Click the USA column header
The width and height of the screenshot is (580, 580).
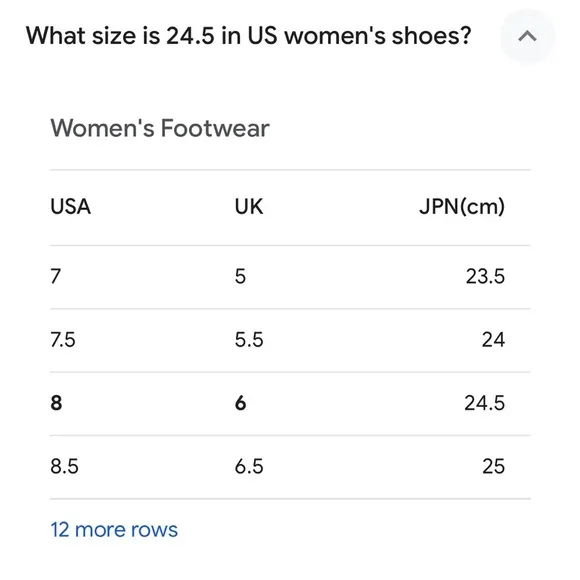click(70, 206)
